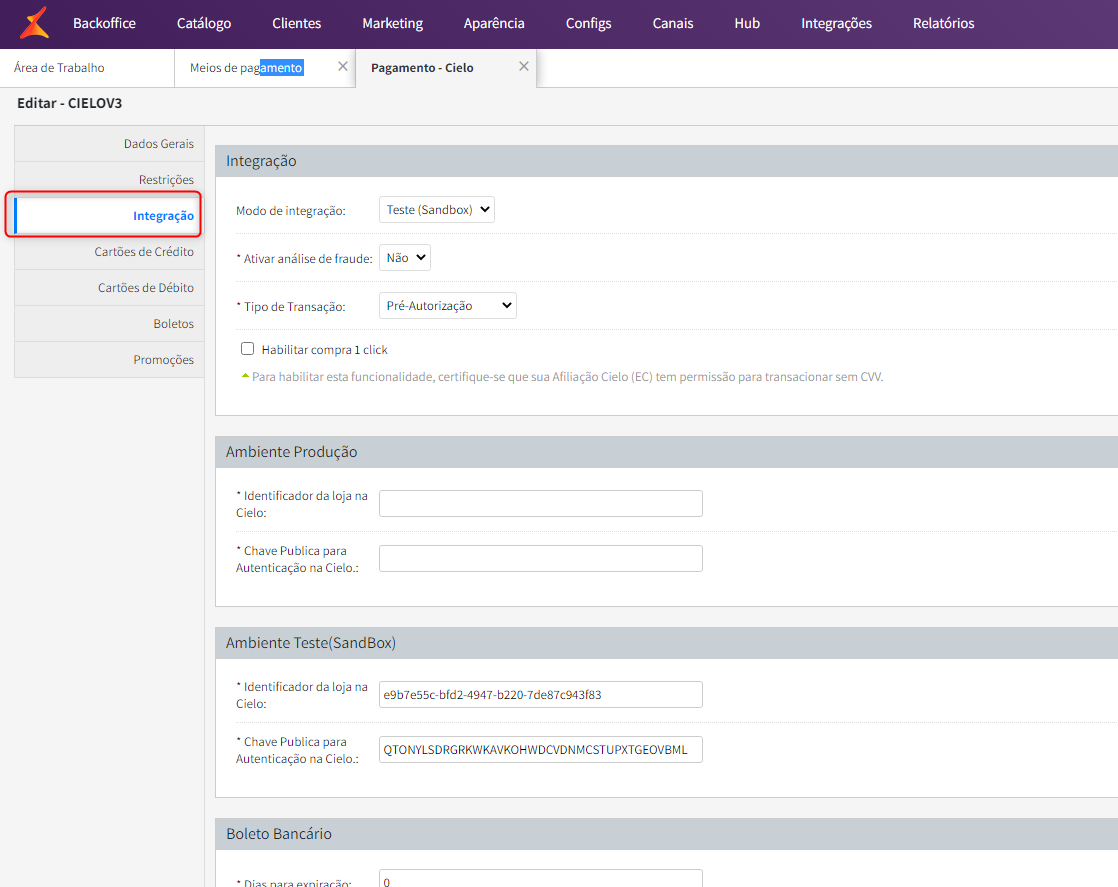This screenshot has width=1118, height=887.
Task: Open the Marketing menu
Action: click(392, 24)
